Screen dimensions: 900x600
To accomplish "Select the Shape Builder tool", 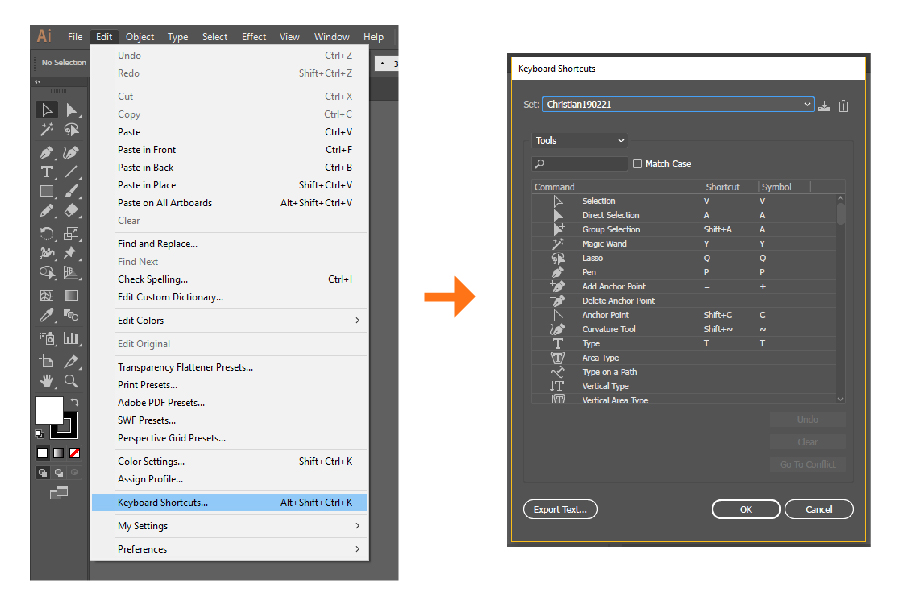I will 46,272.
